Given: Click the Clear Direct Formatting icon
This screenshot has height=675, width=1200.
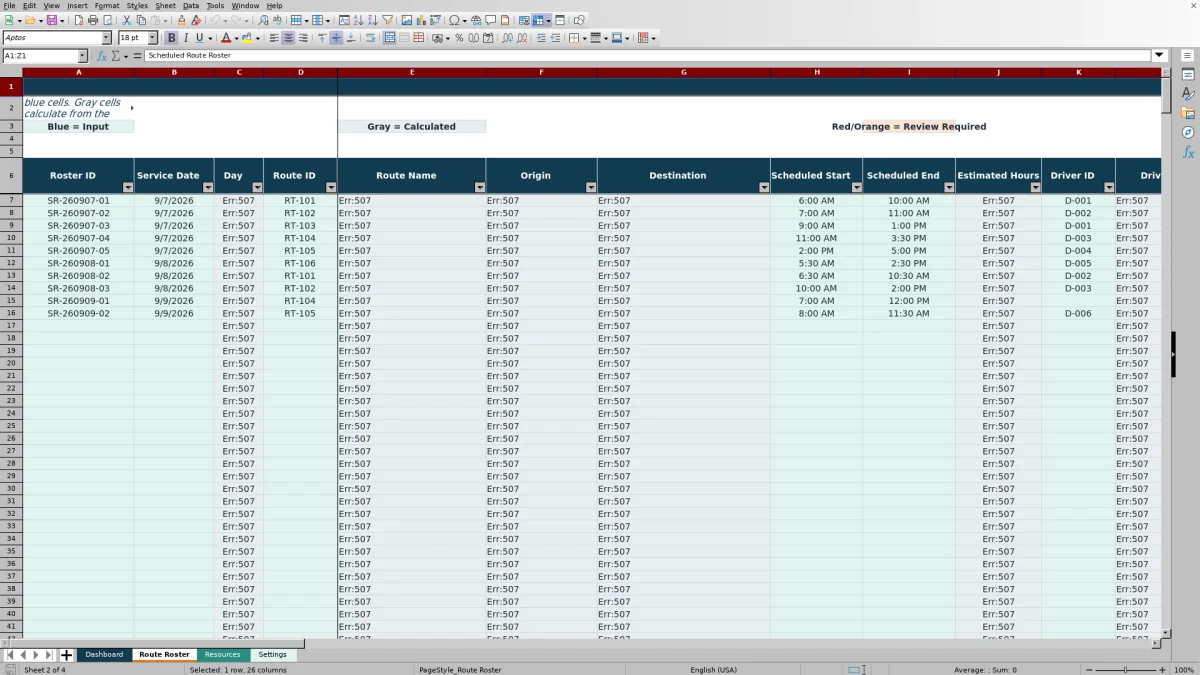Looking at the screenshot, I should (x=195, y=20).
